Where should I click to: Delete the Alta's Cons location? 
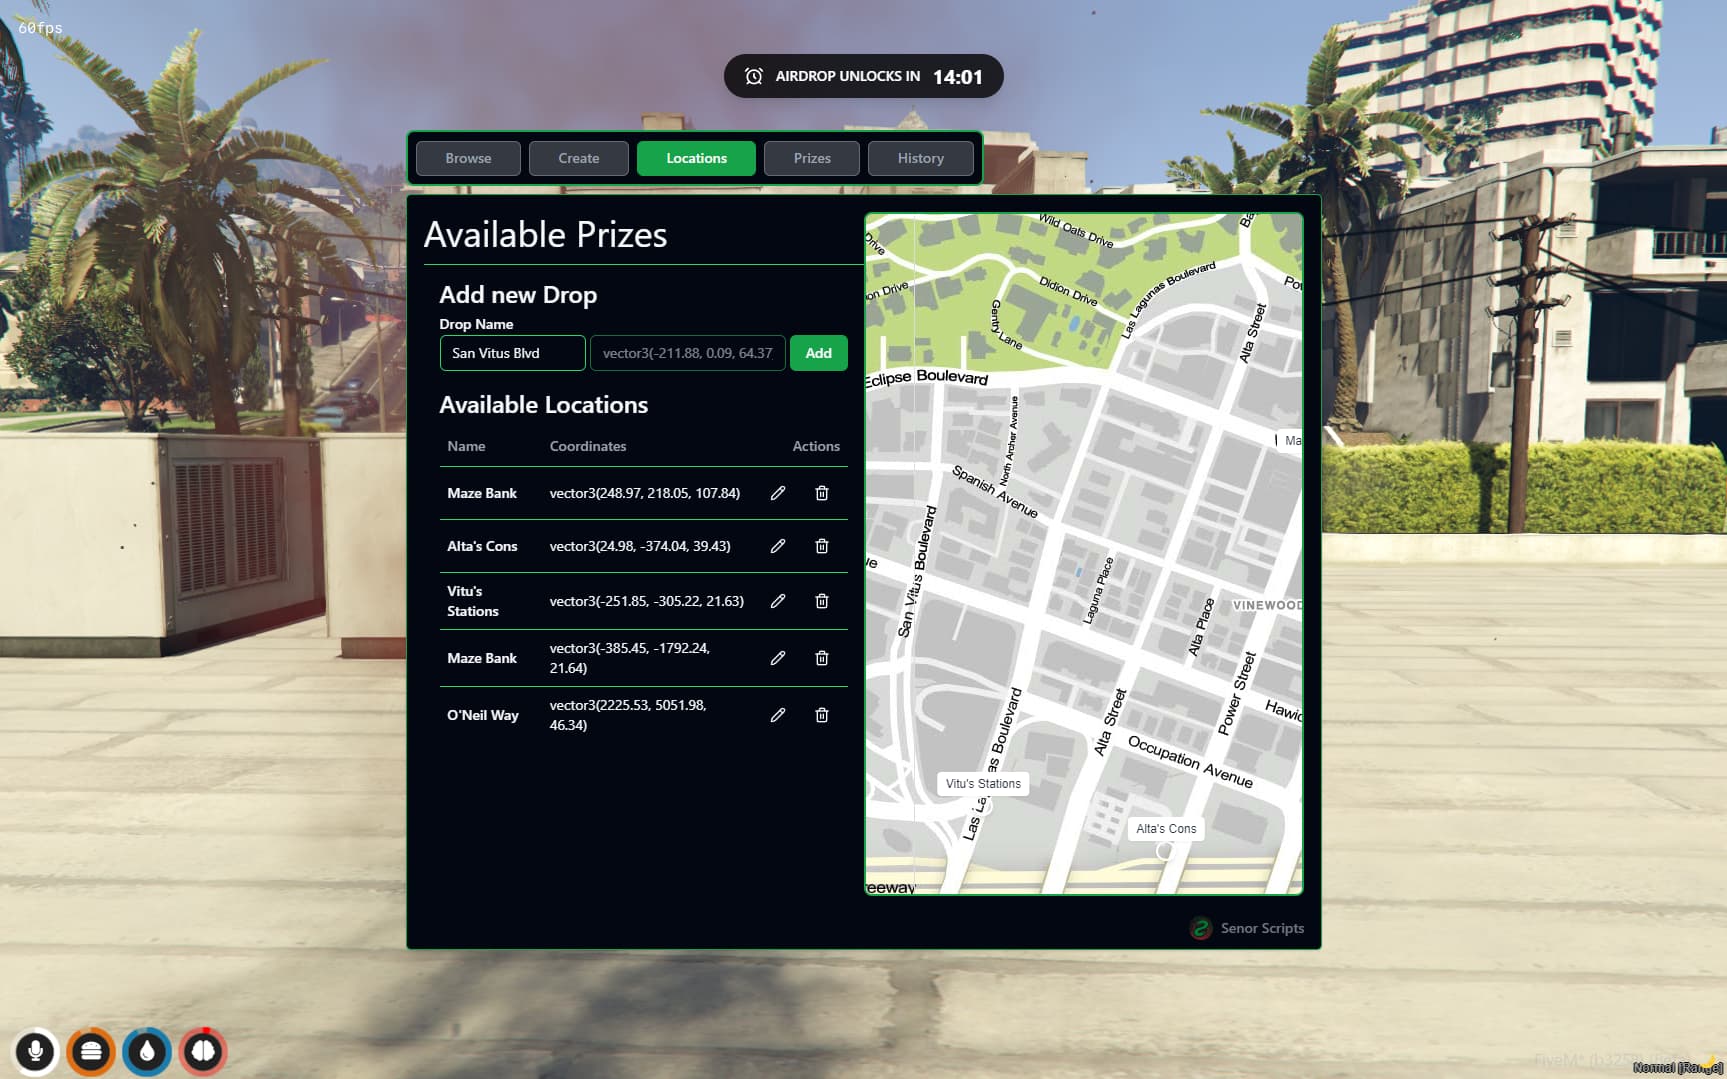tap(822, 546)
